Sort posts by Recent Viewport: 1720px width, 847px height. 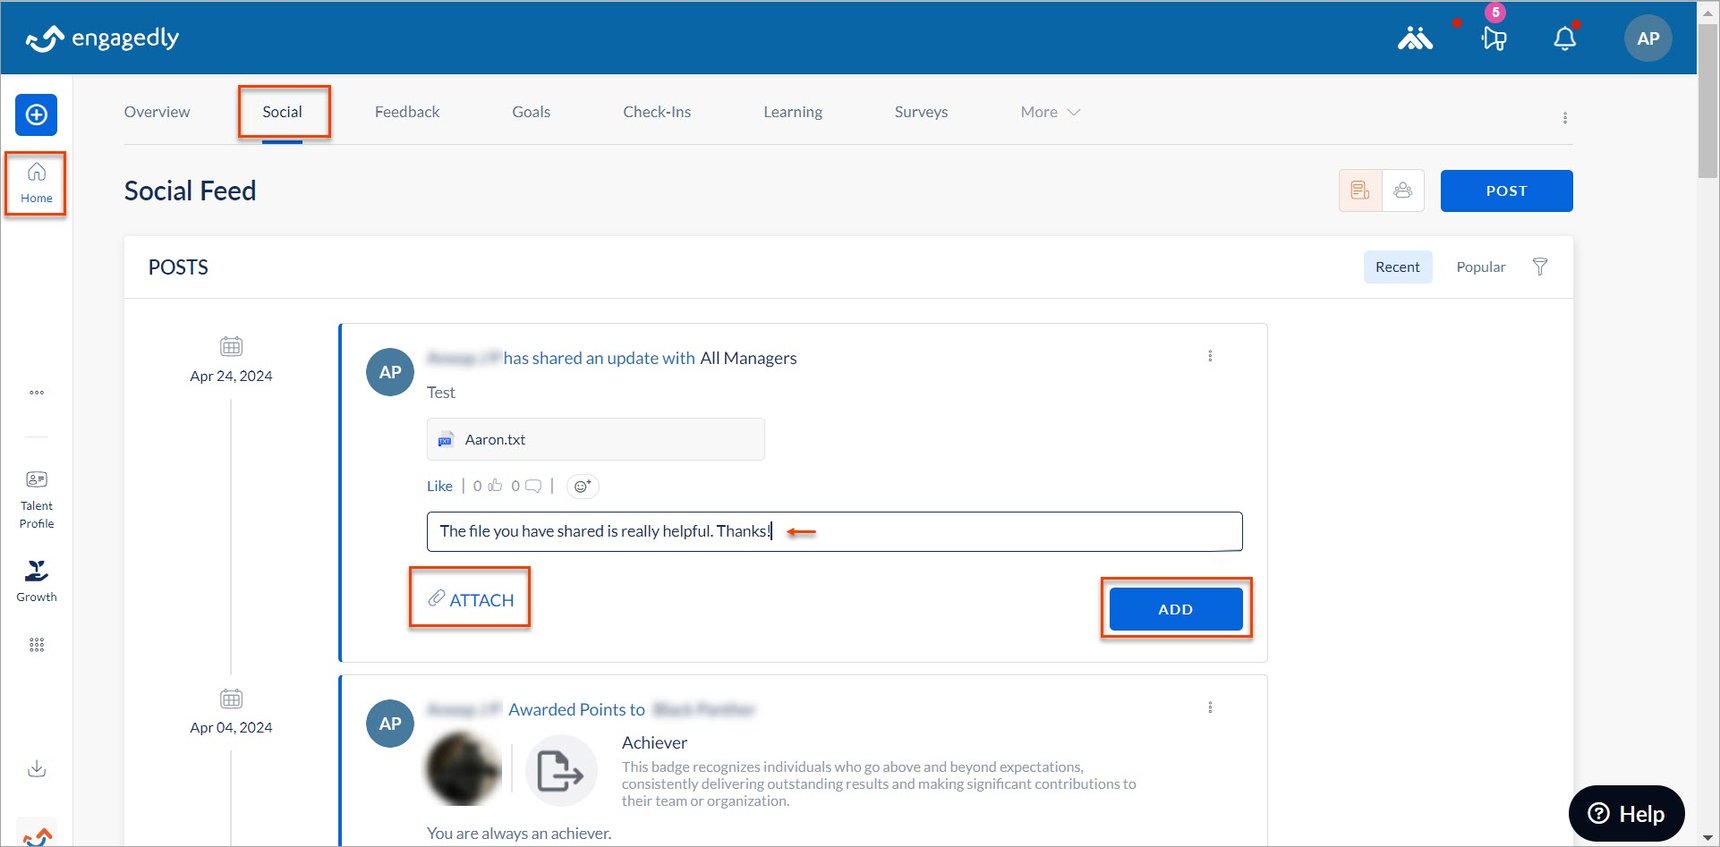tap(1397, 267)
